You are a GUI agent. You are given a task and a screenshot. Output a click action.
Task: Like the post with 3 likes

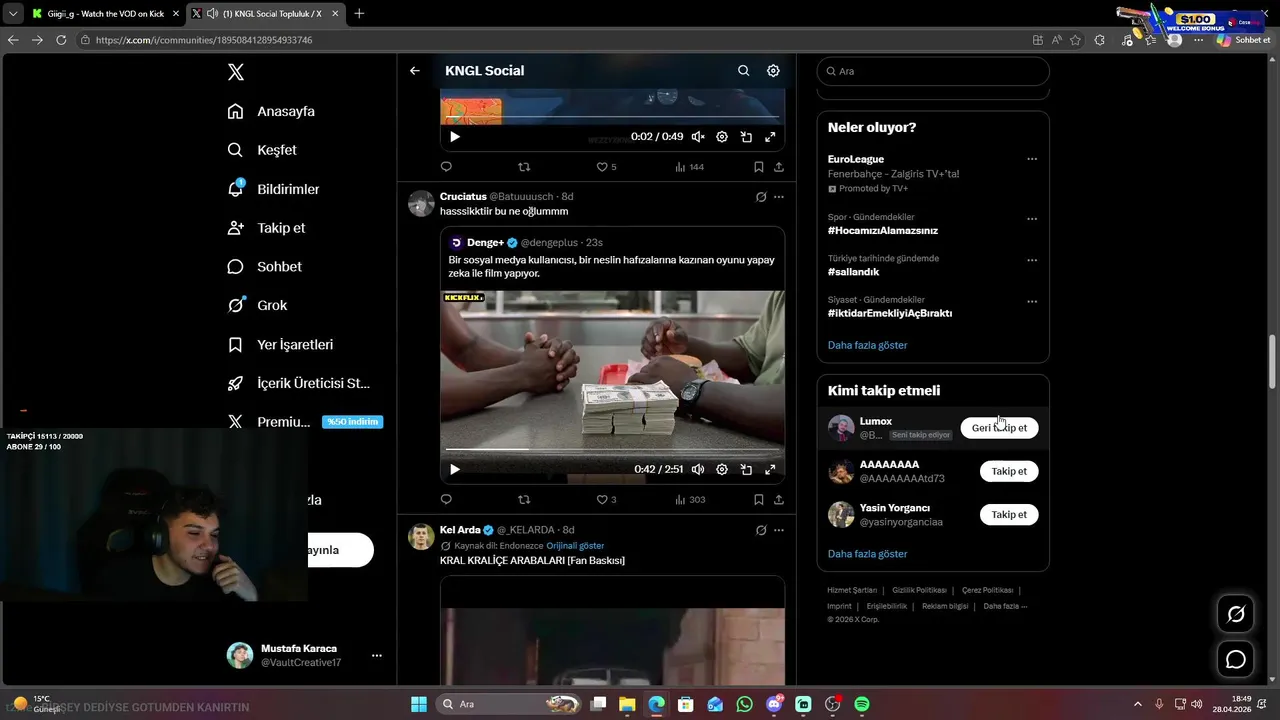click(x=606, y=499)
